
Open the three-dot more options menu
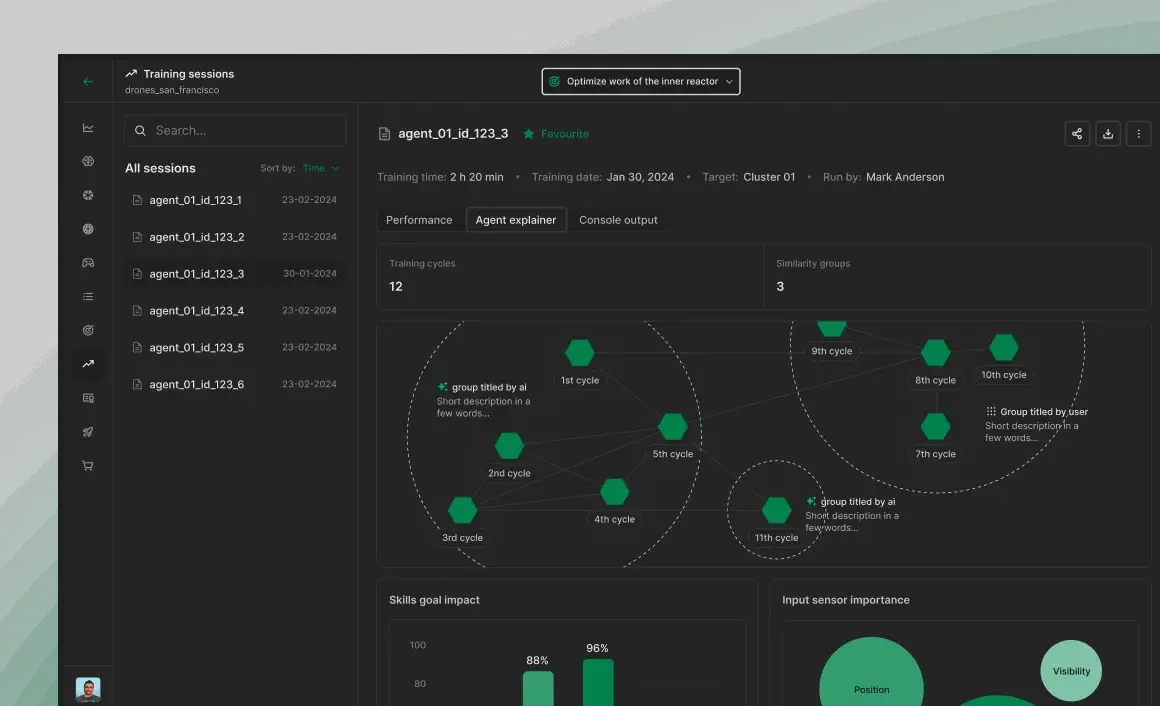tap(1139, 134)
